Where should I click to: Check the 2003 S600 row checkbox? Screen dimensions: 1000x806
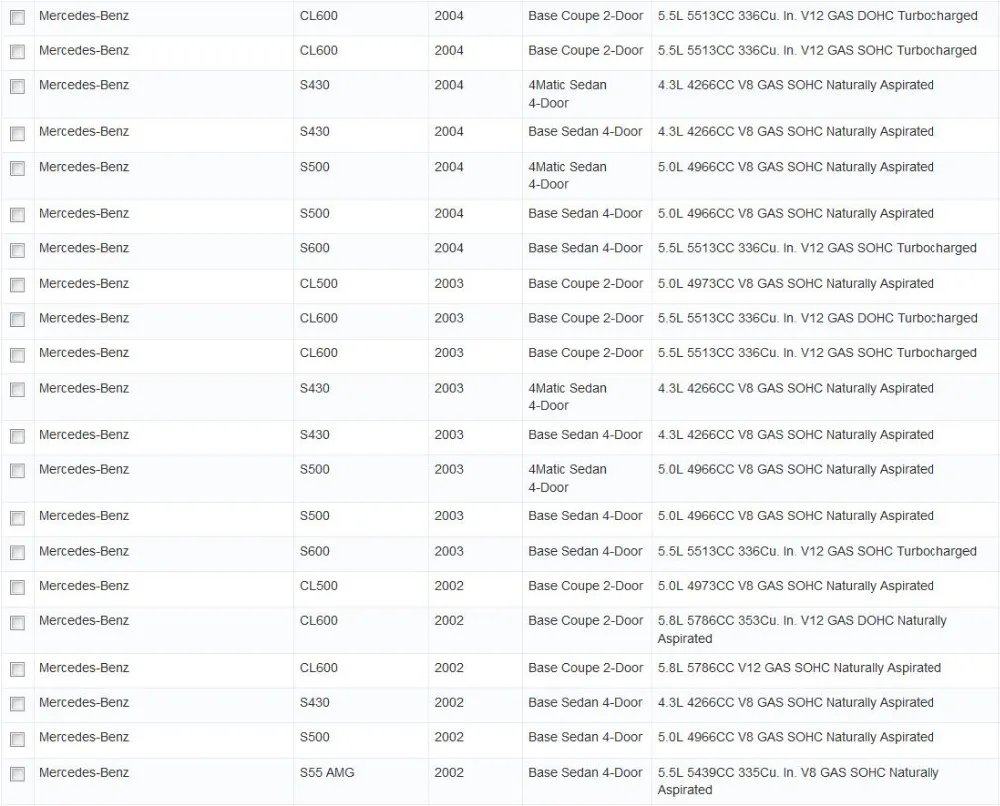(18, 553)
